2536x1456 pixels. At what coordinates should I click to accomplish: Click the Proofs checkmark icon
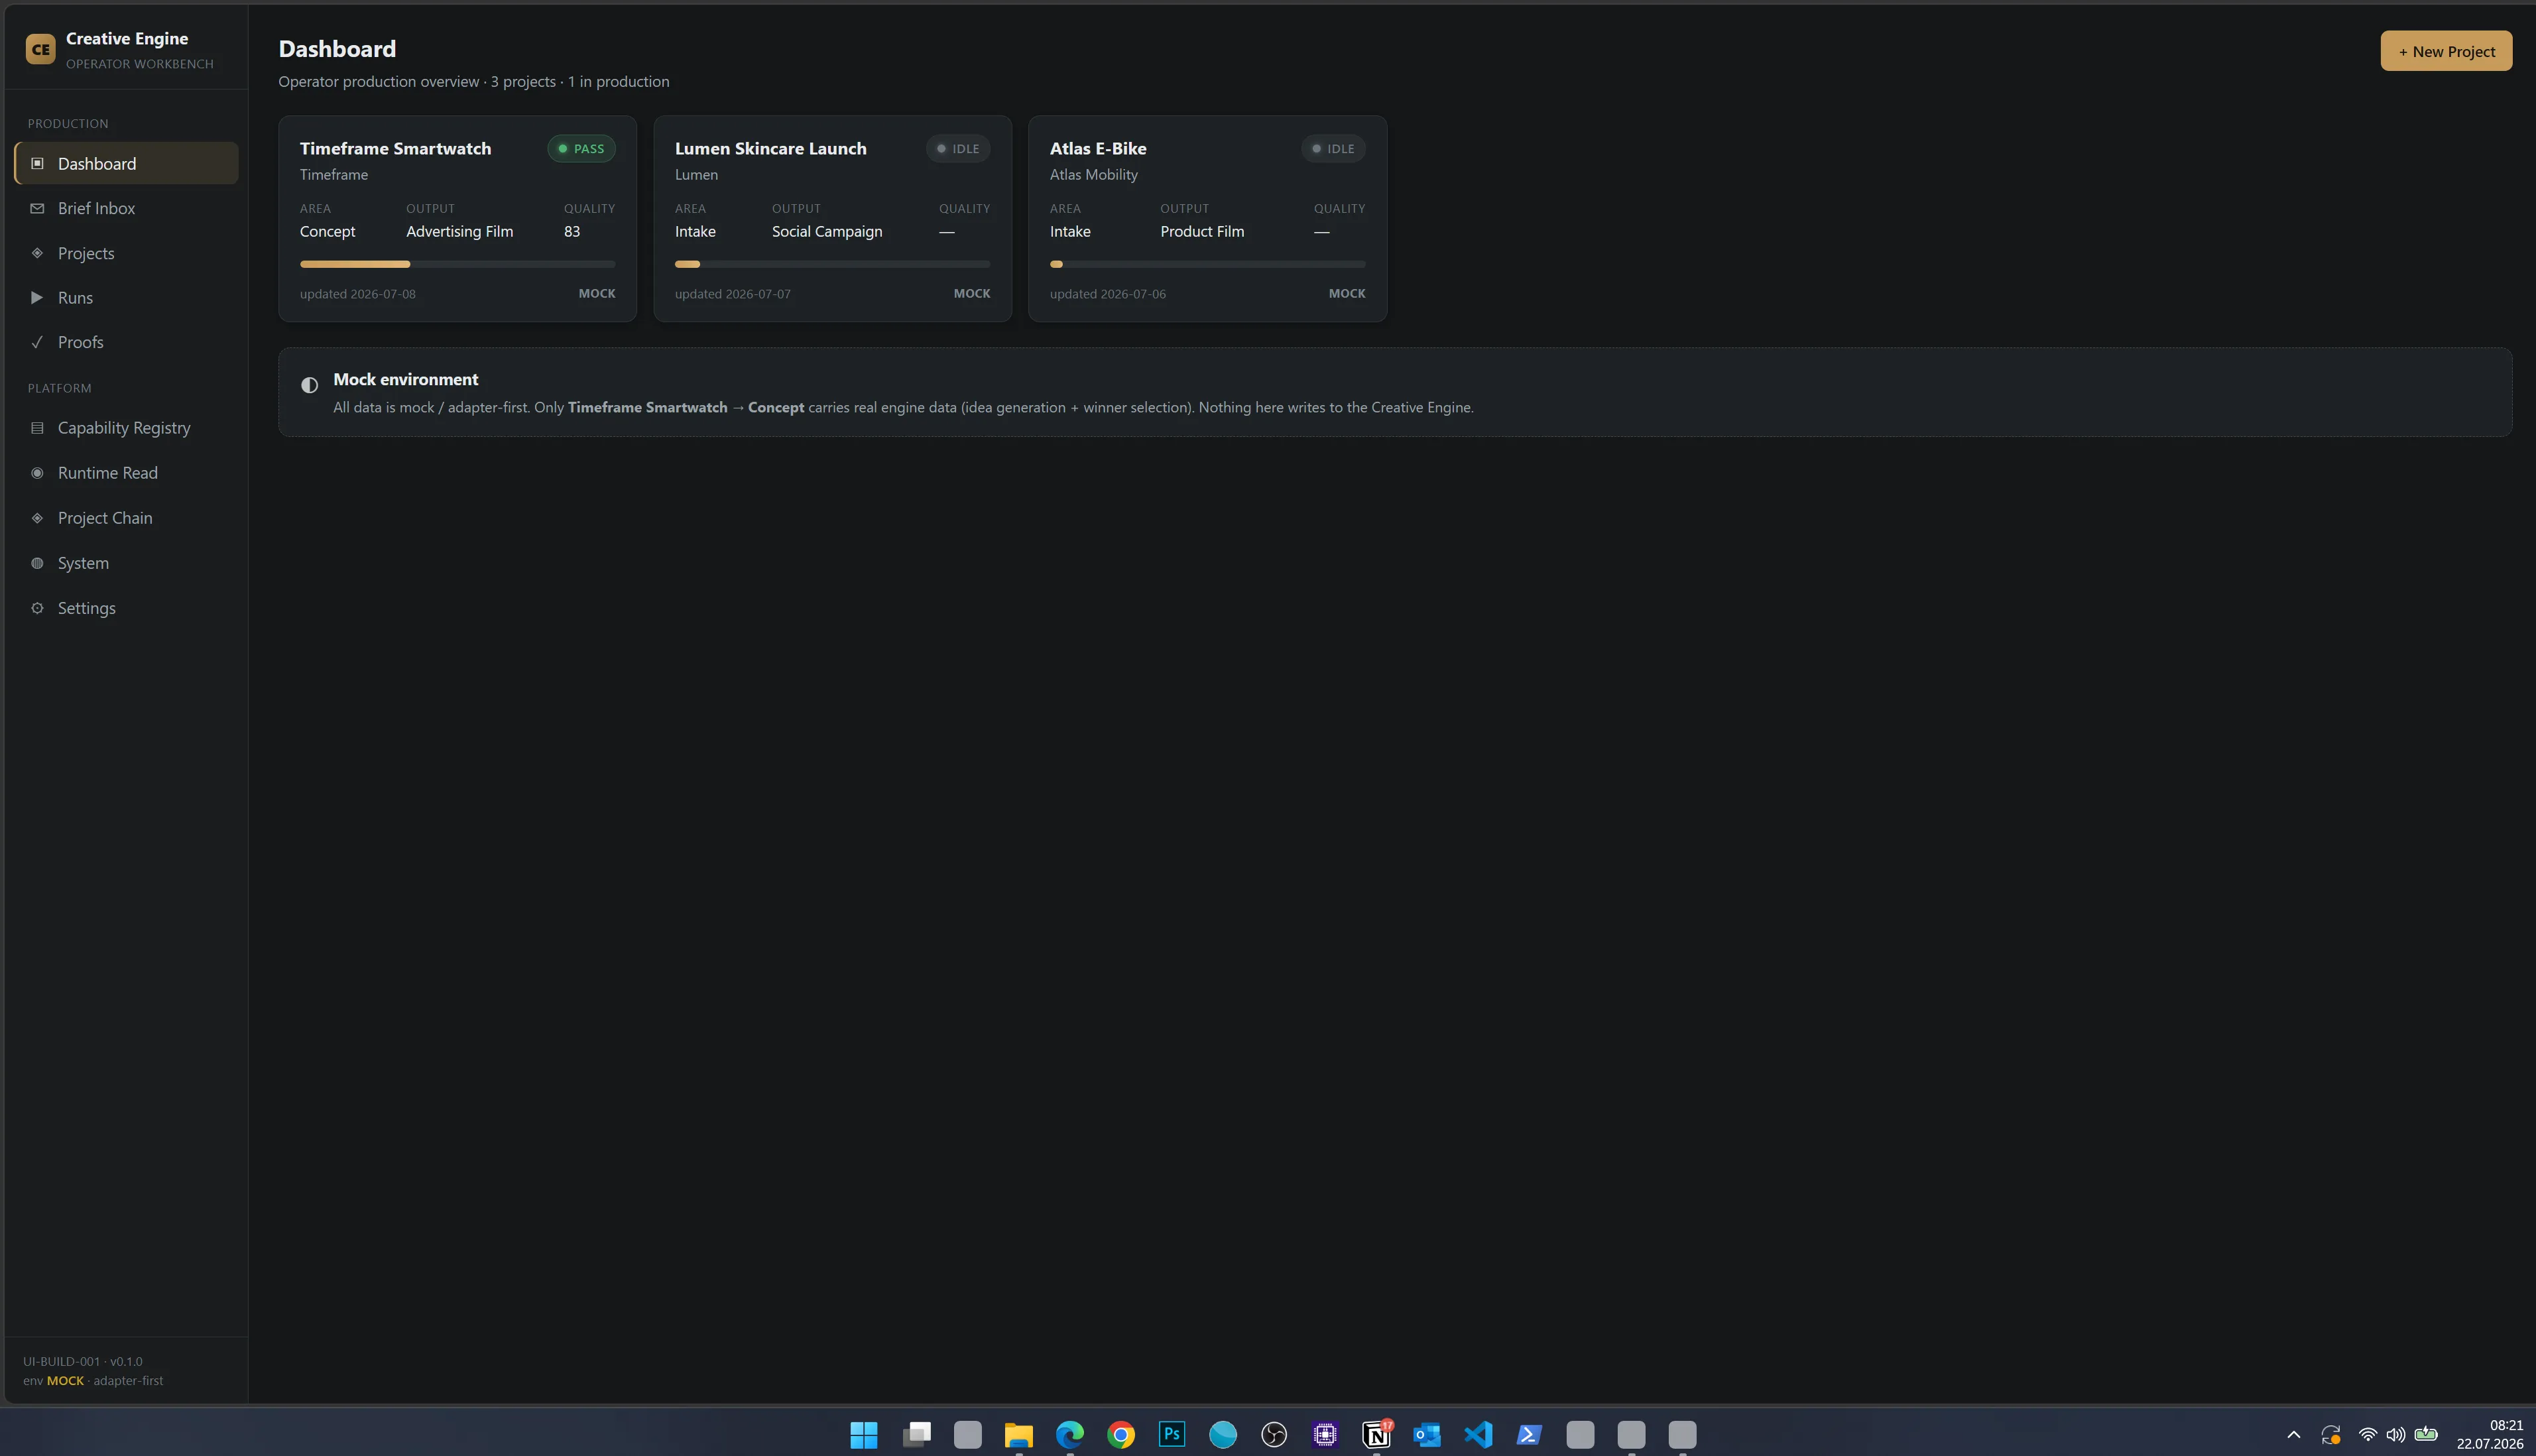pos(37,342)
